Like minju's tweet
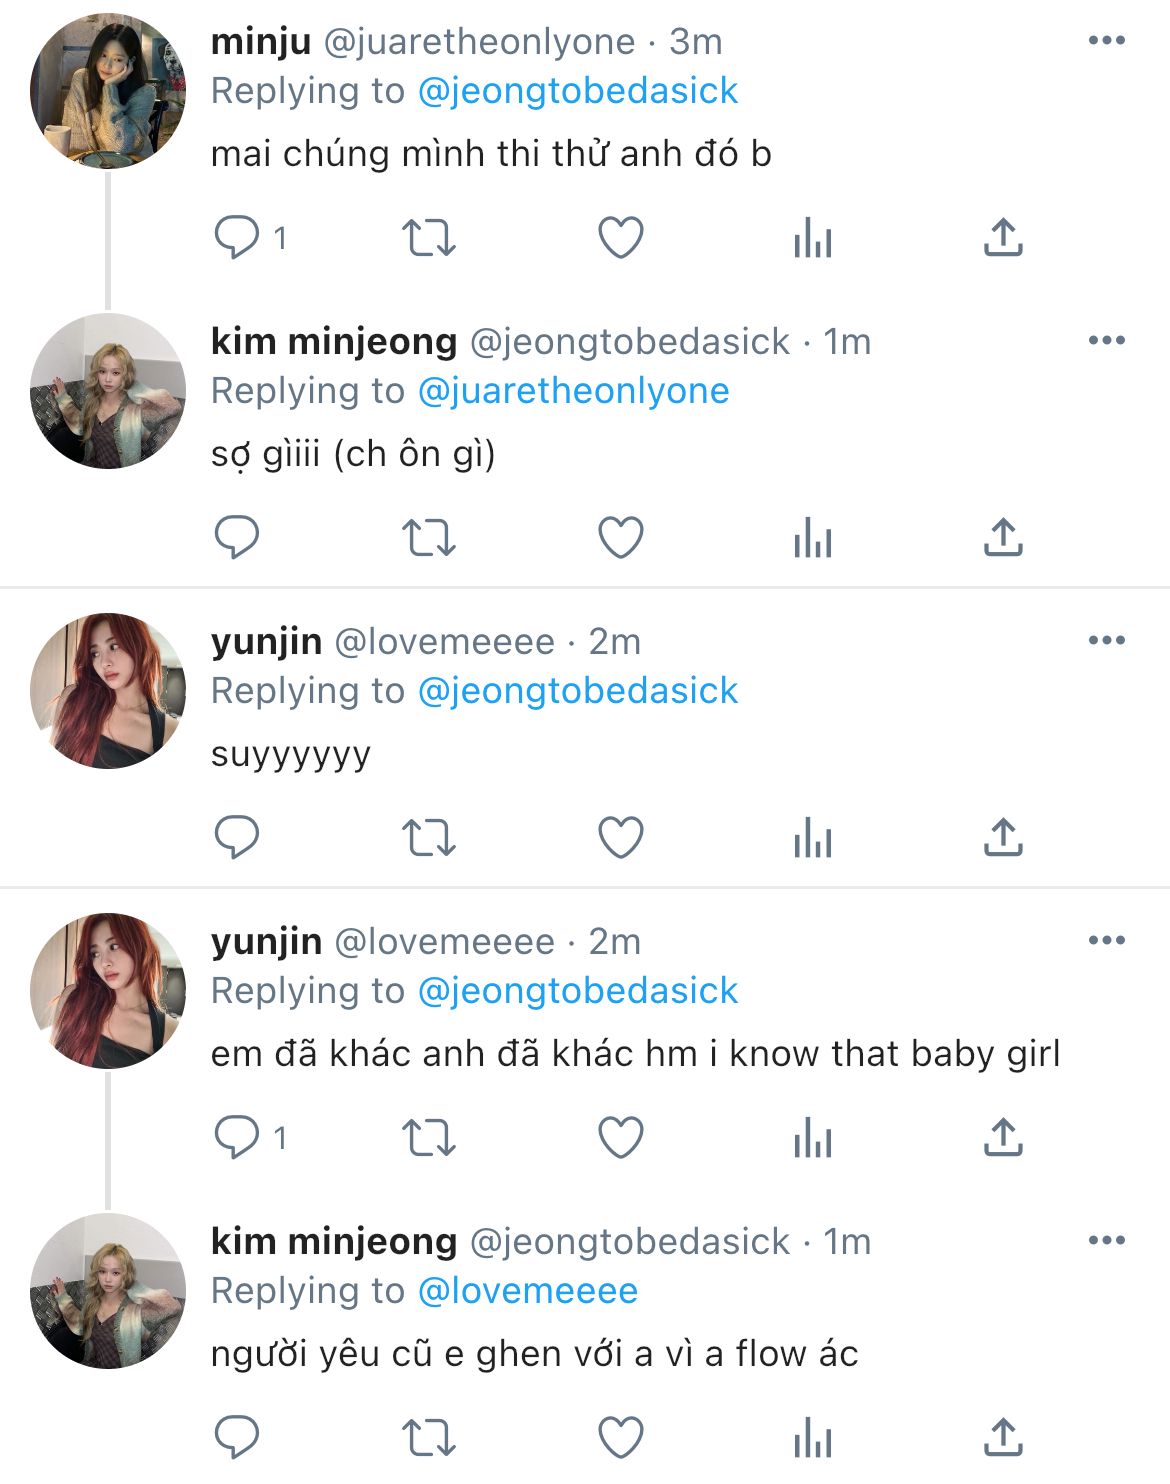 [620, 238]
